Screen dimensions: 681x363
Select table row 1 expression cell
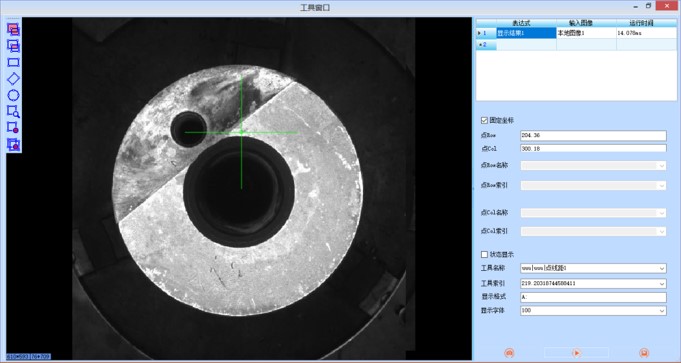point(526,33)
